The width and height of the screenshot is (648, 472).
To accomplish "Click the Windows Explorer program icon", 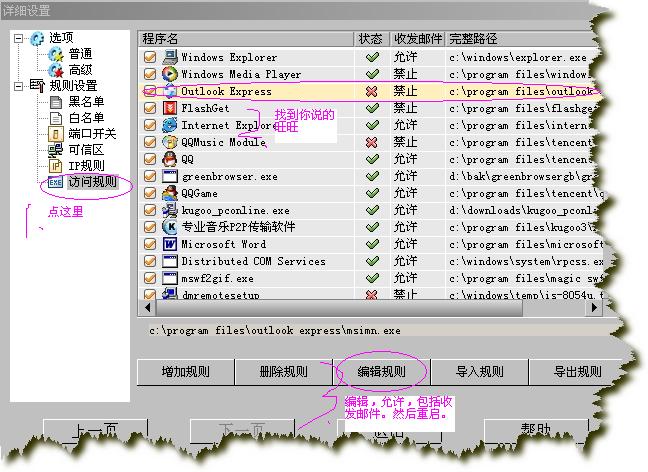I will pos(170,57).
